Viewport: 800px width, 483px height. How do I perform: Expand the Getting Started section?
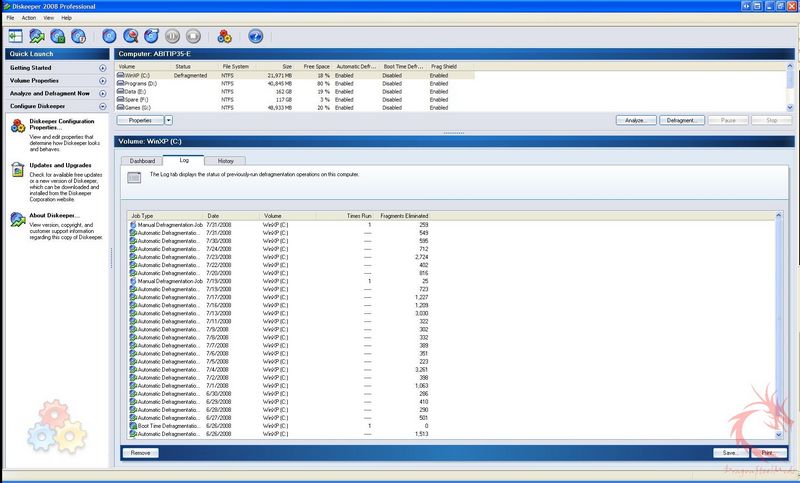102,68
